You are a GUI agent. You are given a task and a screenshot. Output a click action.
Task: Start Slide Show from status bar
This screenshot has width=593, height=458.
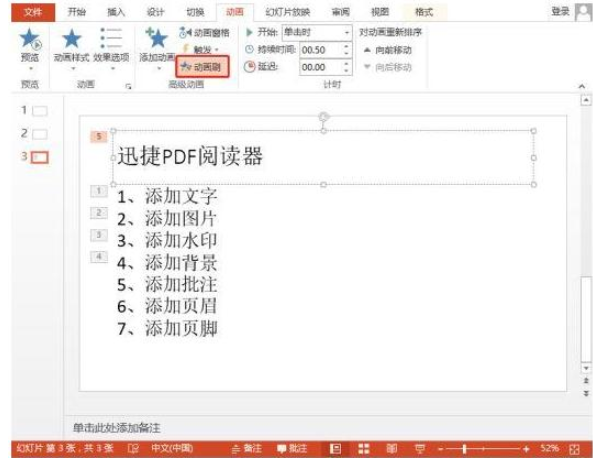[419, 449]
